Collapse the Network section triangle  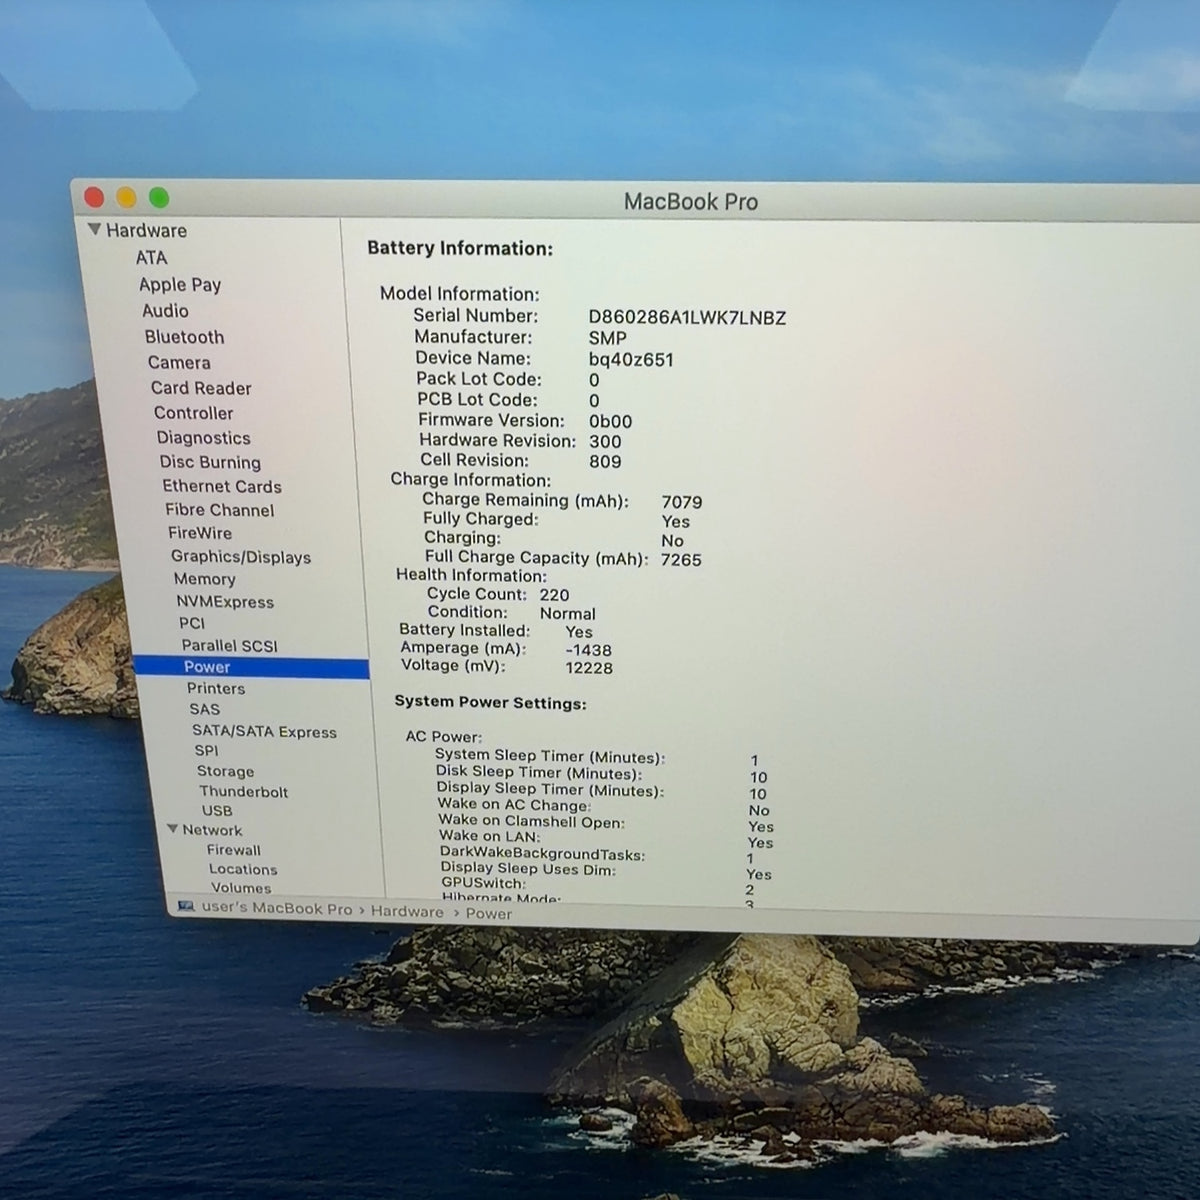coord(173,829)
